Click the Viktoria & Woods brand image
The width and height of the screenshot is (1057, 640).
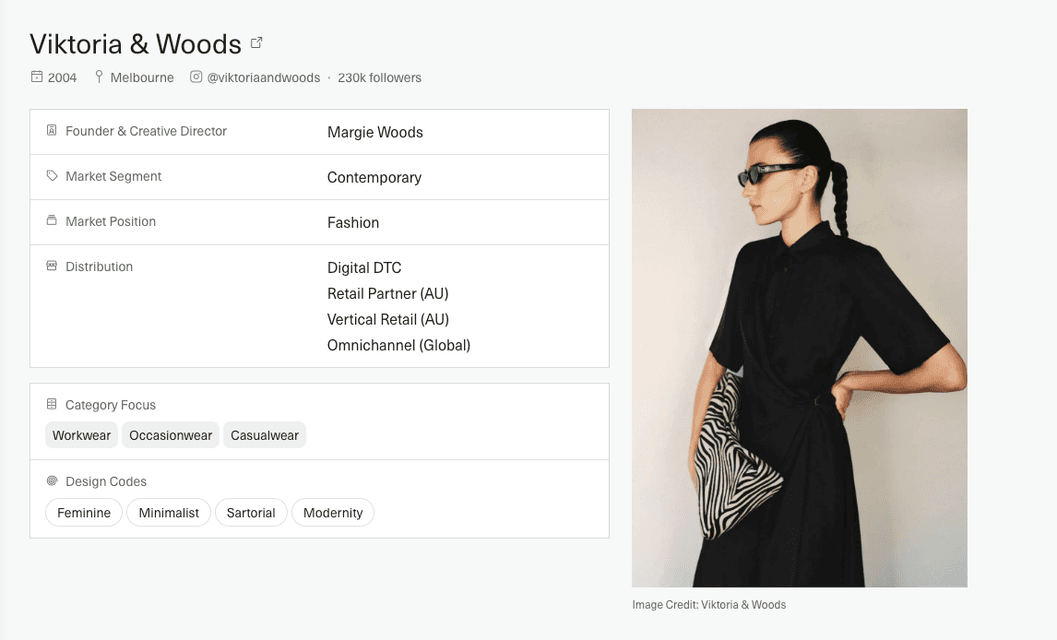(x=799, y=347)
